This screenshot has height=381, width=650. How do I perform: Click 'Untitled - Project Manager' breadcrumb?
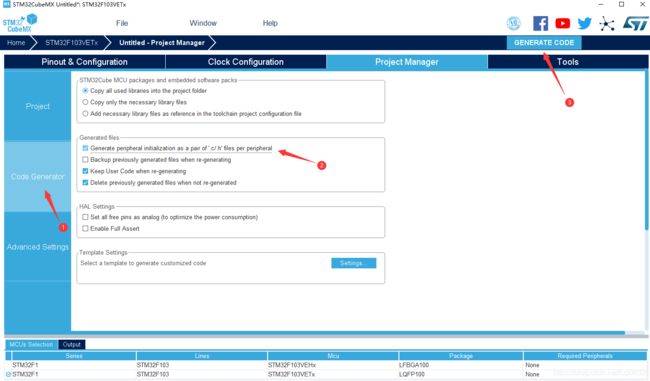(162, 43)
